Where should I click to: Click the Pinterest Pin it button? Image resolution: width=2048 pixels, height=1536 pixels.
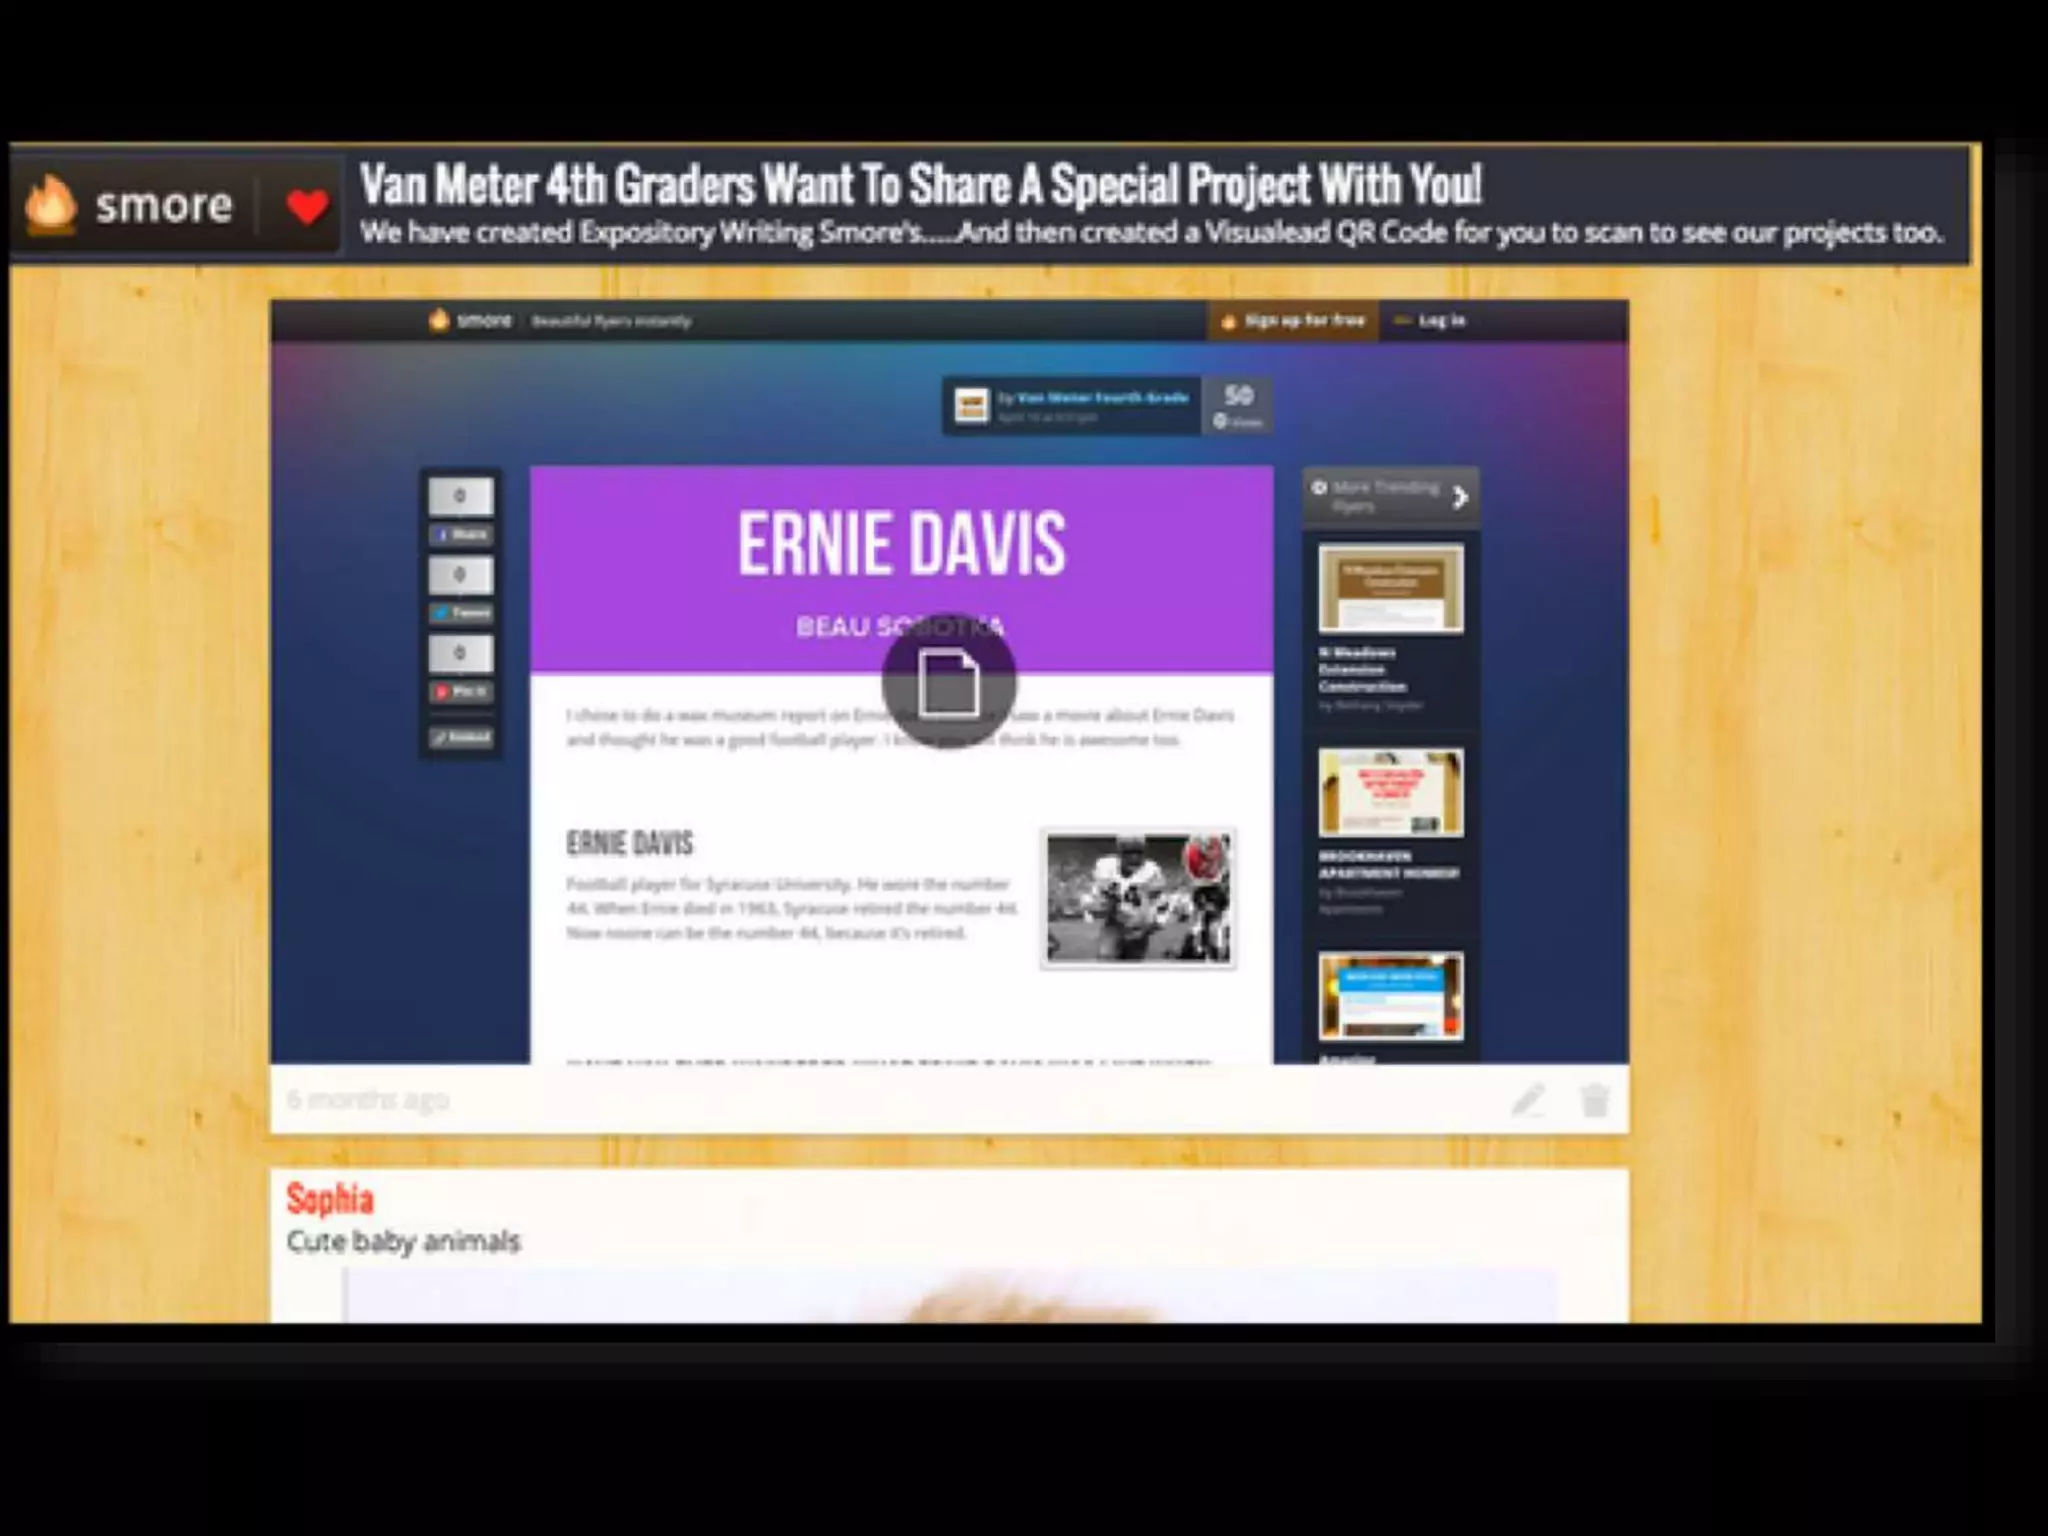pyautogui.click(x=461, y=691)
